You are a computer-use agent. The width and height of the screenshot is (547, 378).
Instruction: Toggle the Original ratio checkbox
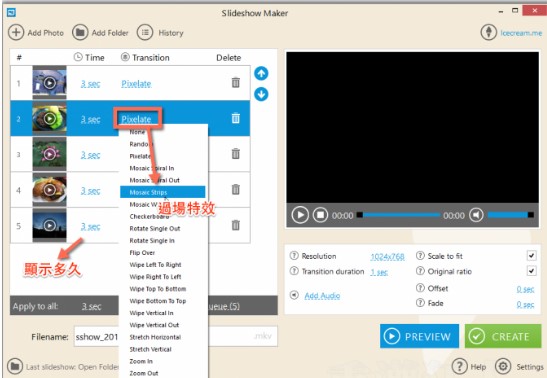coord(531,271)
